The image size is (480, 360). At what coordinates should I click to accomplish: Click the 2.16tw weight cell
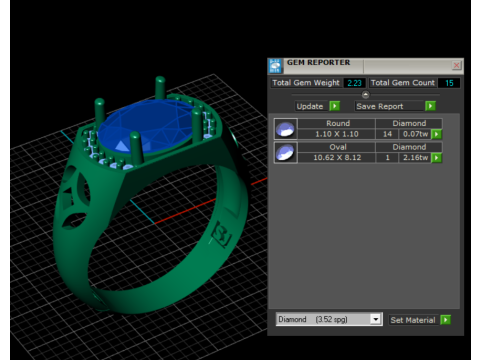tap(415, 157)
